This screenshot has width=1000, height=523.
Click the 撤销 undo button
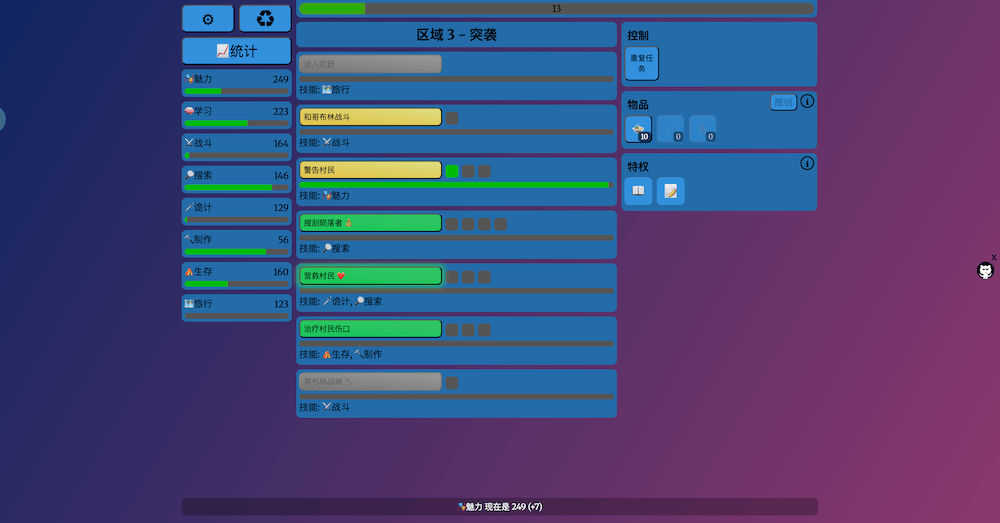point(783,102)
